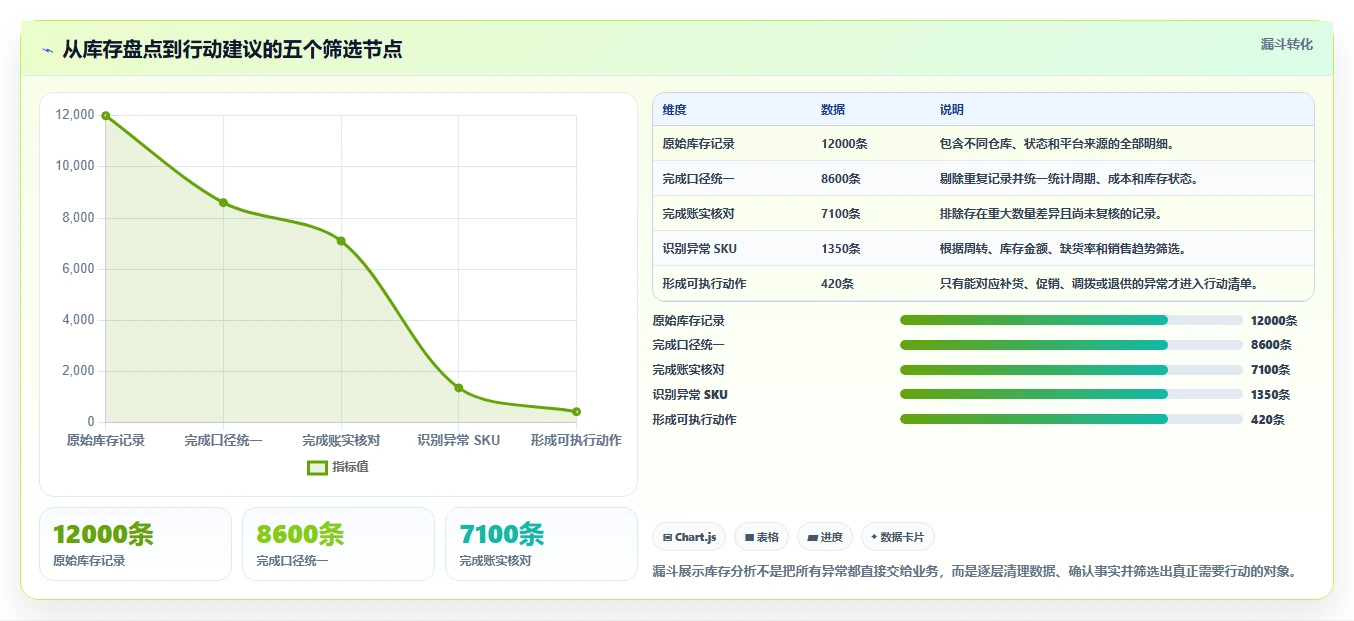Click the chart data point for 完成口径统一

[x=223, y=202]
